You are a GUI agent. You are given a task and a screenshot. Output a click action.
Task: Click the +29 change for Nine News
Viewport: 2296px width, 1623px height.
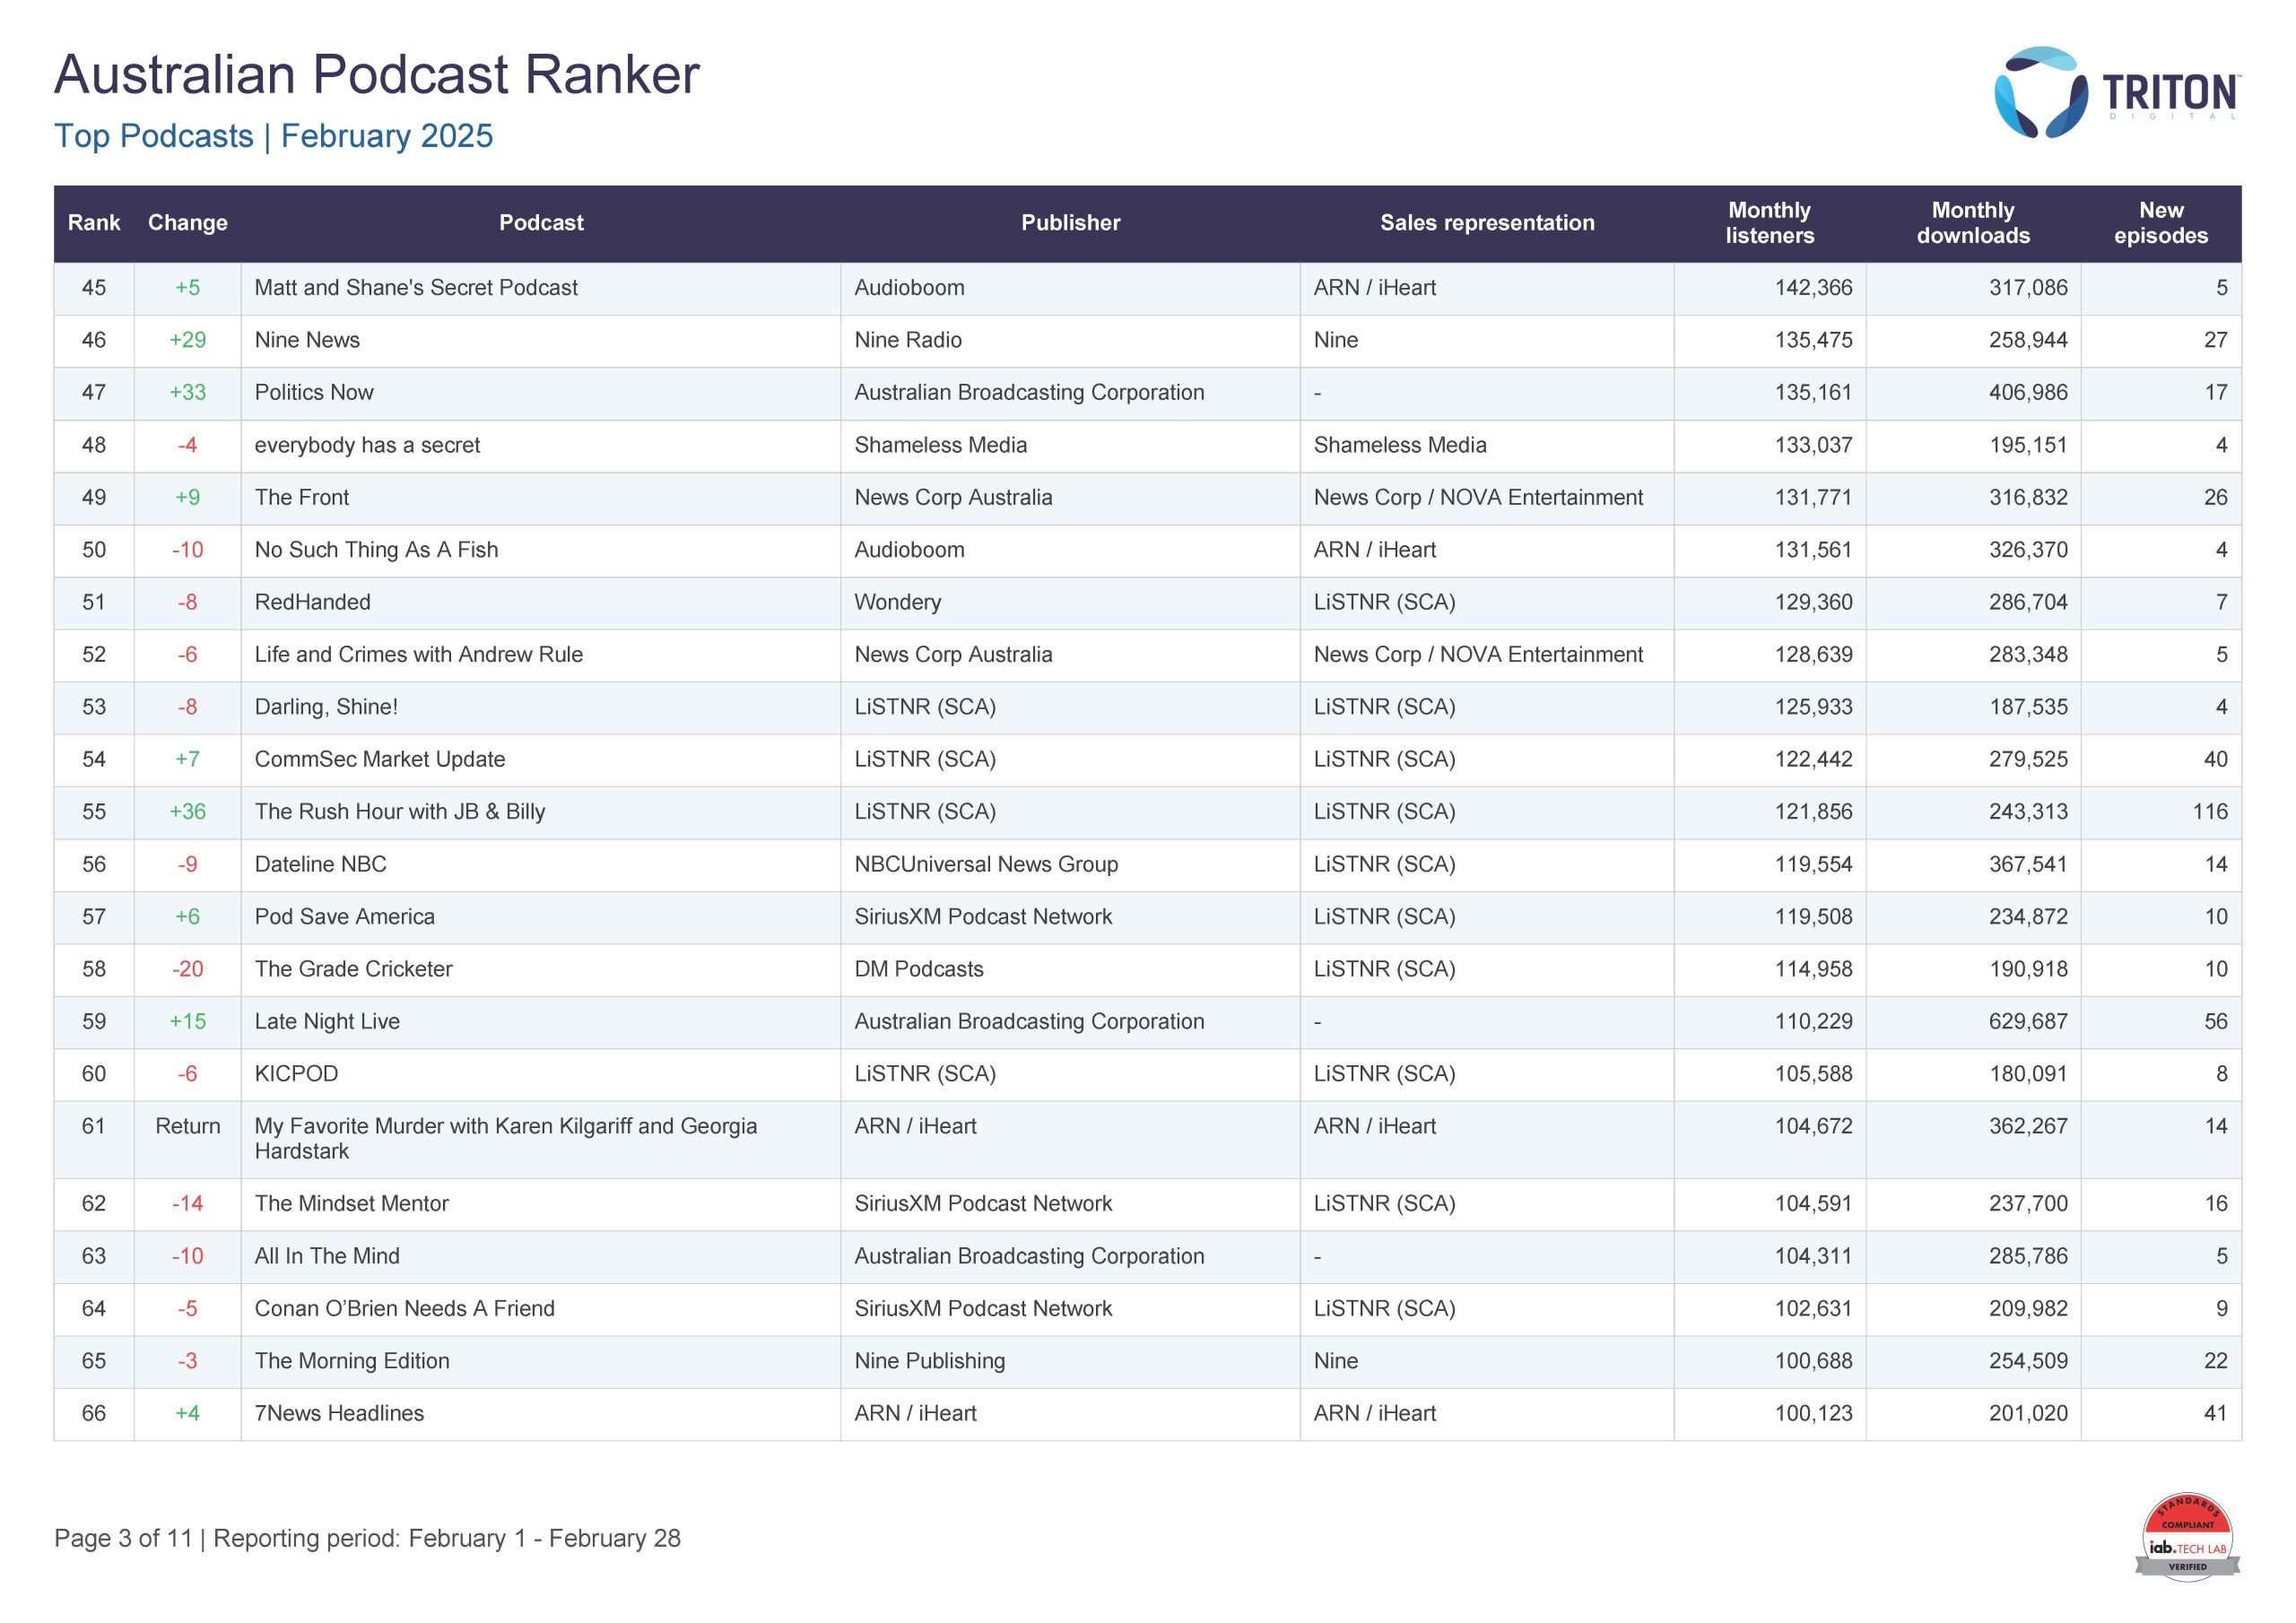coord(188,340)
